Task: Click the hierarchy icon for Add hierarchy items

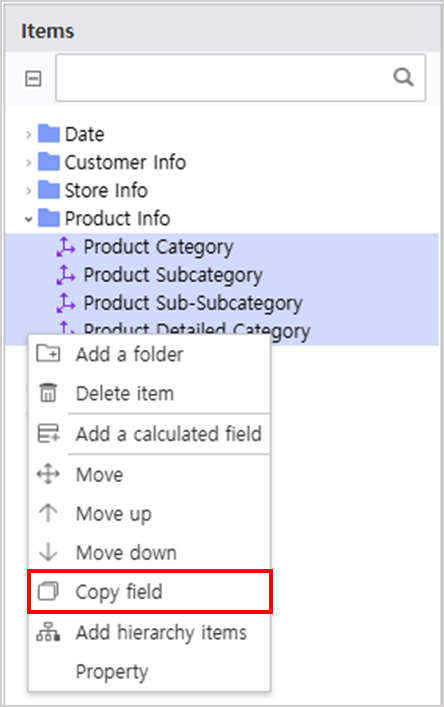Action: coord(48,632)
